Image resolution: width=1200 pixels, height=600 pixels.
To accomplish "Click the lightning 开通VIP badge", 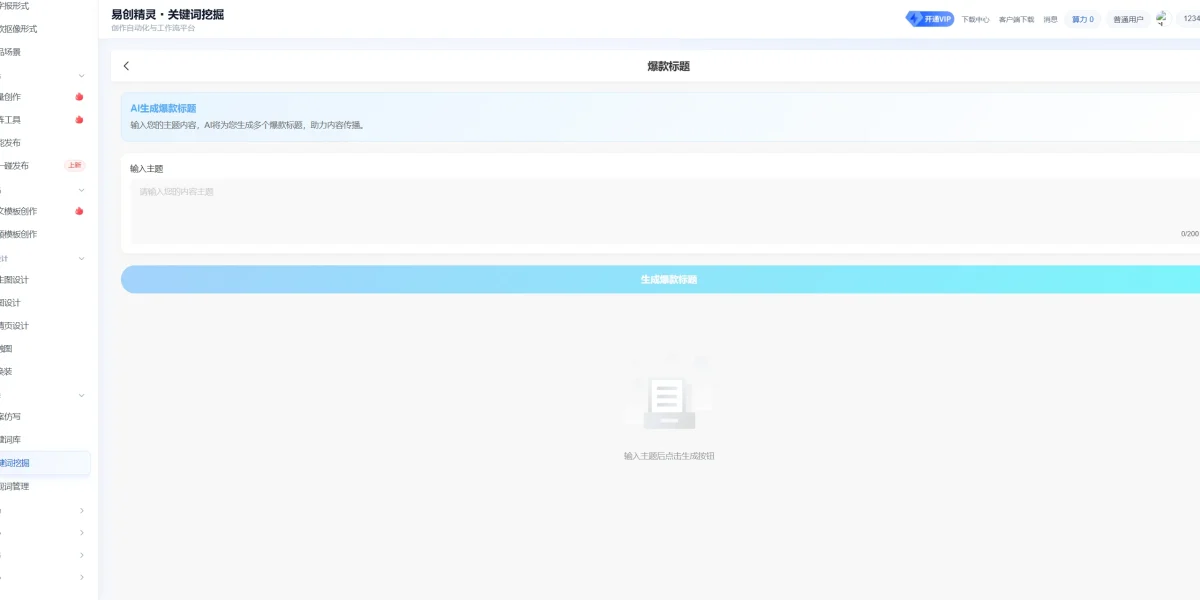I will (930, 19).
